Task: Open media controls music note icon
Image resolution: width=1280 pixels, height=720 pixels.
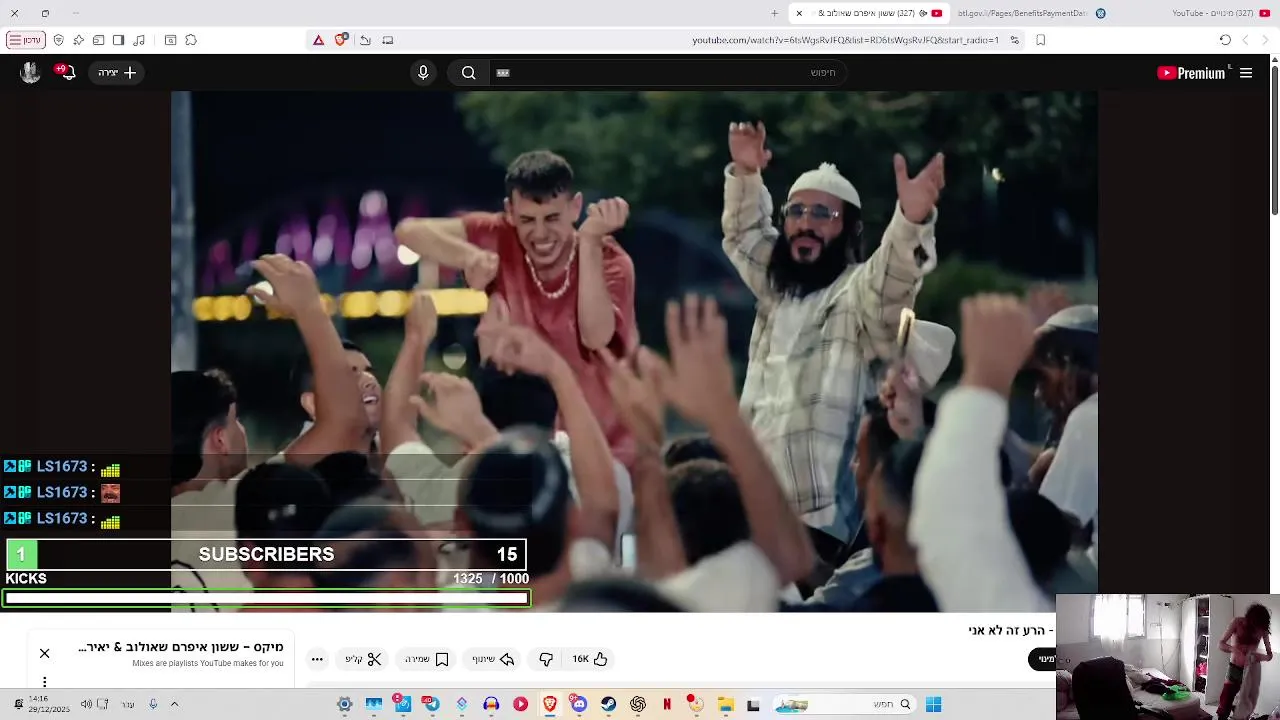Action: 139,40
